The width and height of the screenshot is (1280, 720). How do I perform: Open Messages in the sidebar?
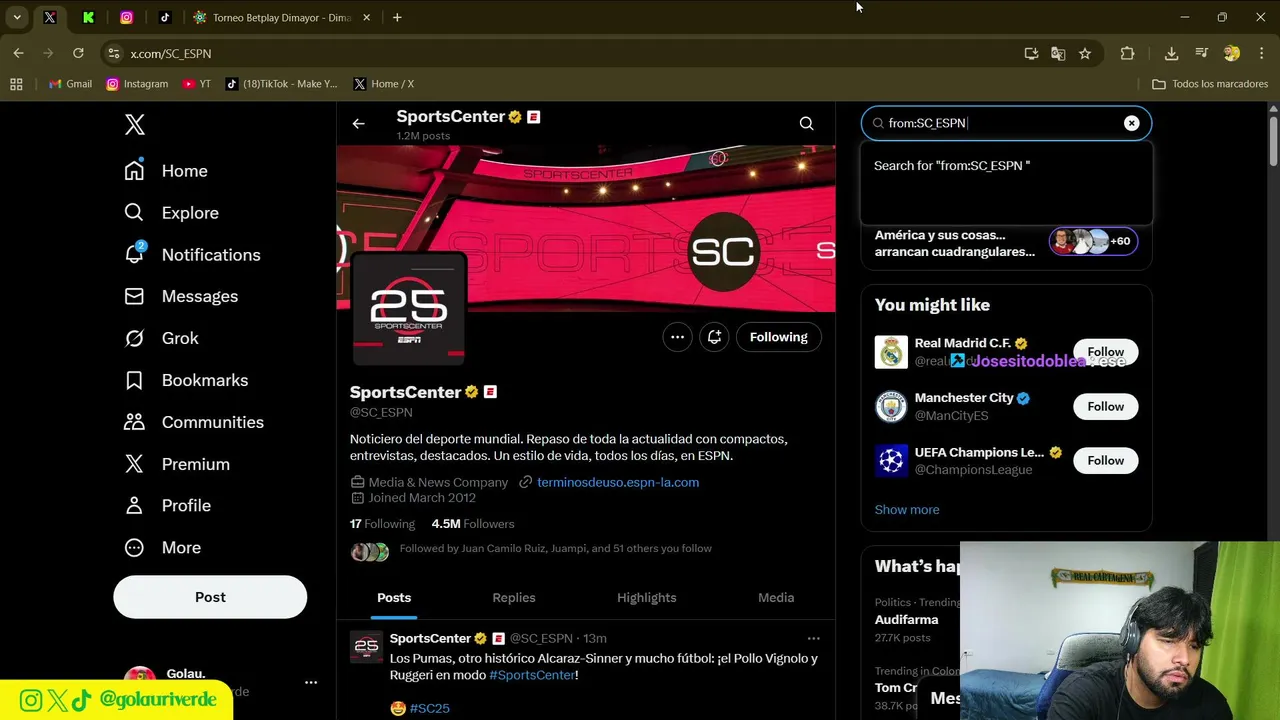coord(181,297)
